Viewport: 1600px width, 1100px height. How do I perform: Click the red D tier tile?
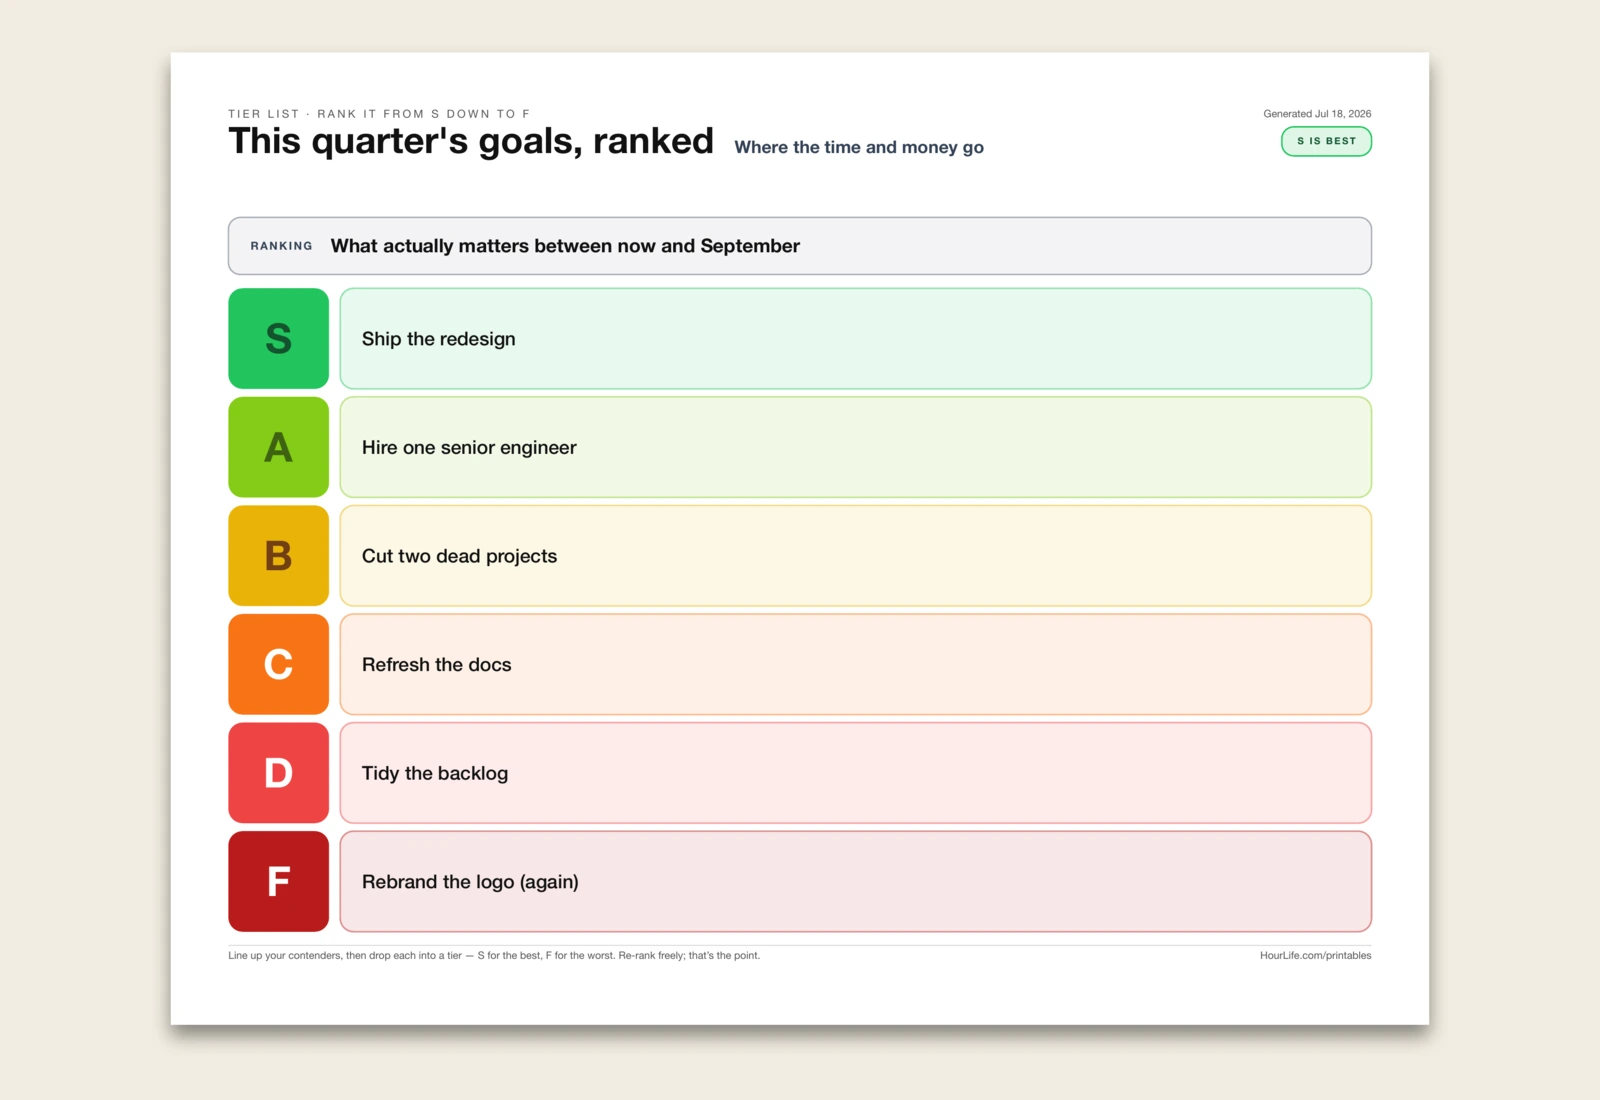278,773
